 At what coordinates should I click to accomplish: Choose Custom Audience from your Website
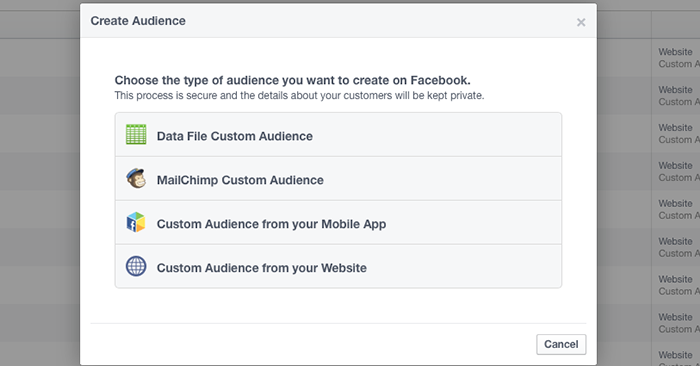click(x=338, y=266)
